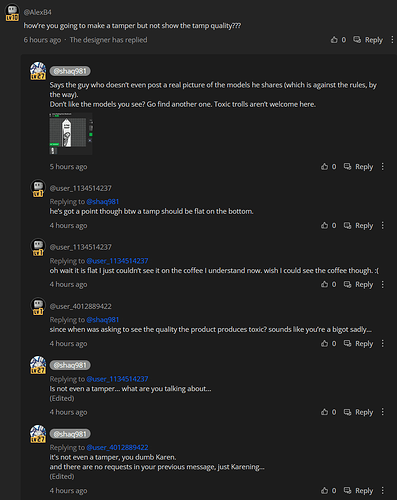397x500 pixels.
Task: Like the 'oh wait it is flat' comment
Action: [324, 285]
